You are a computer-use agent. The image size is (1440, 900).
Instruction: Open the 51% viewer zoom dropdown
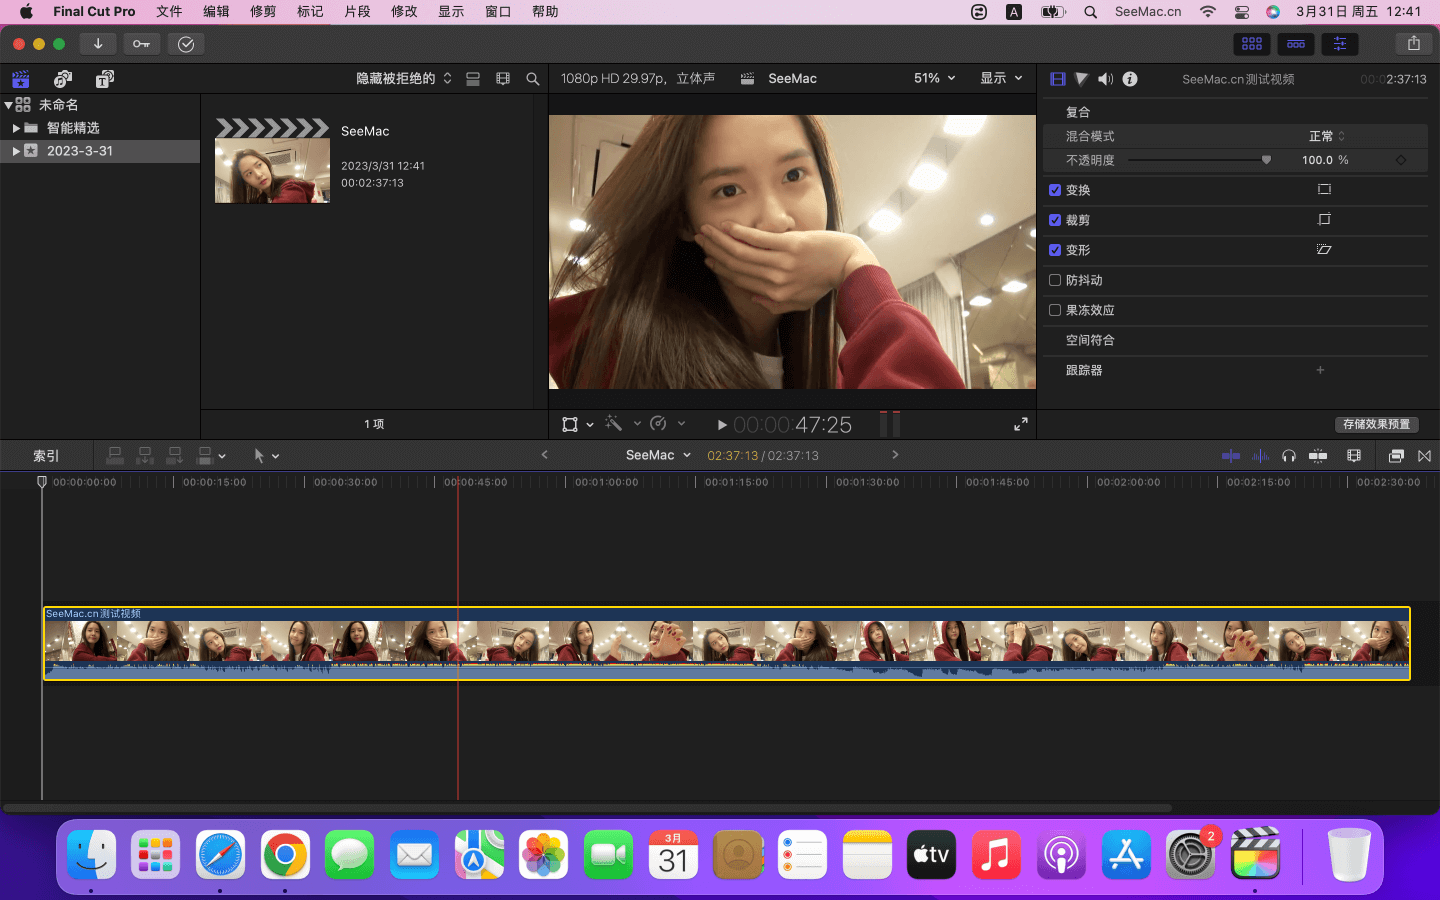coord(934,78)
